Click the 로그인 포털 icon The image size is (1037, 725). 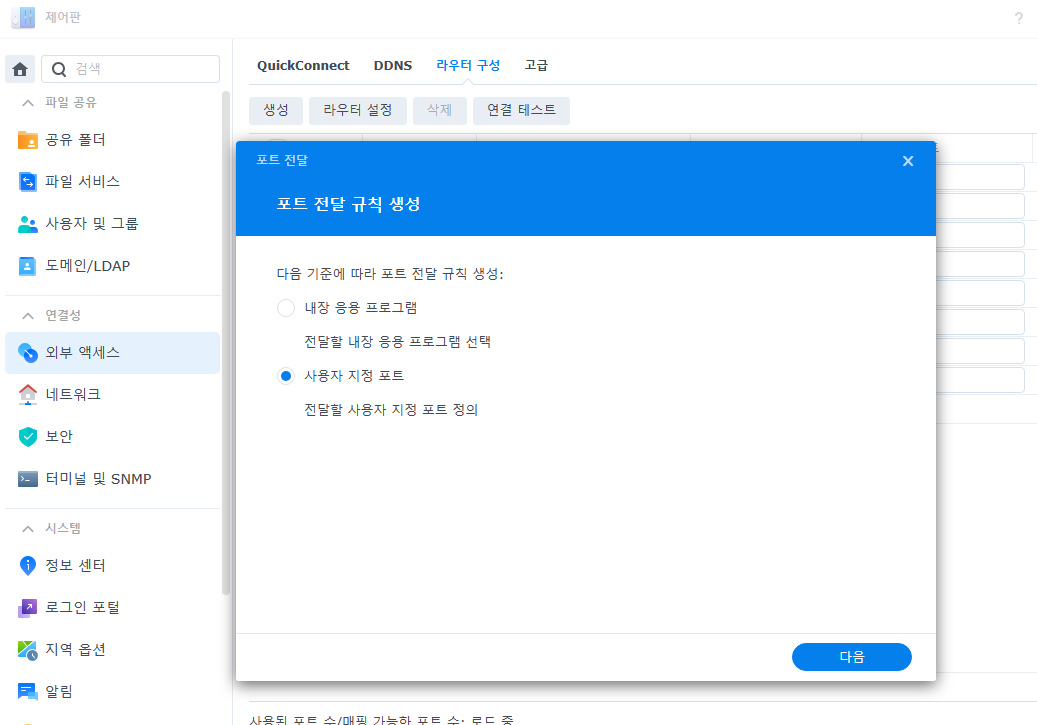(28, 607)
